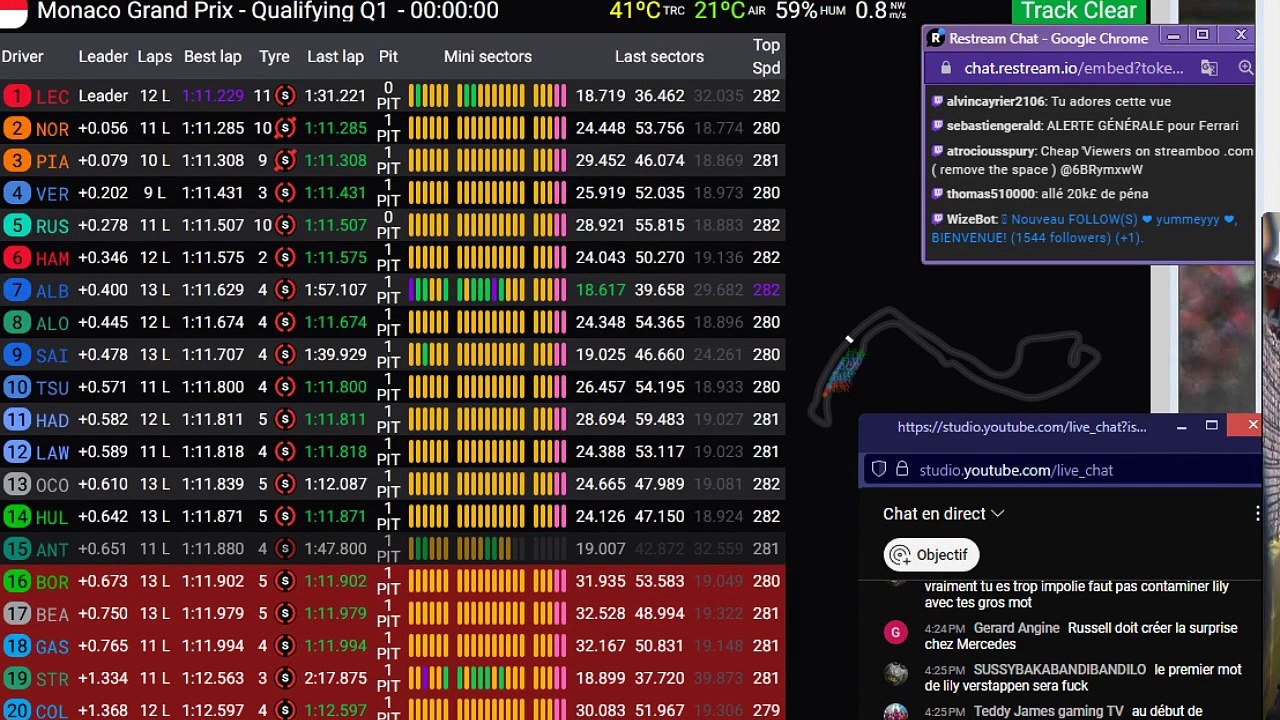Click LEC's purple best lap 1:11.229
The height and width of the screenshot is (720, 1280).
point(213,96)
